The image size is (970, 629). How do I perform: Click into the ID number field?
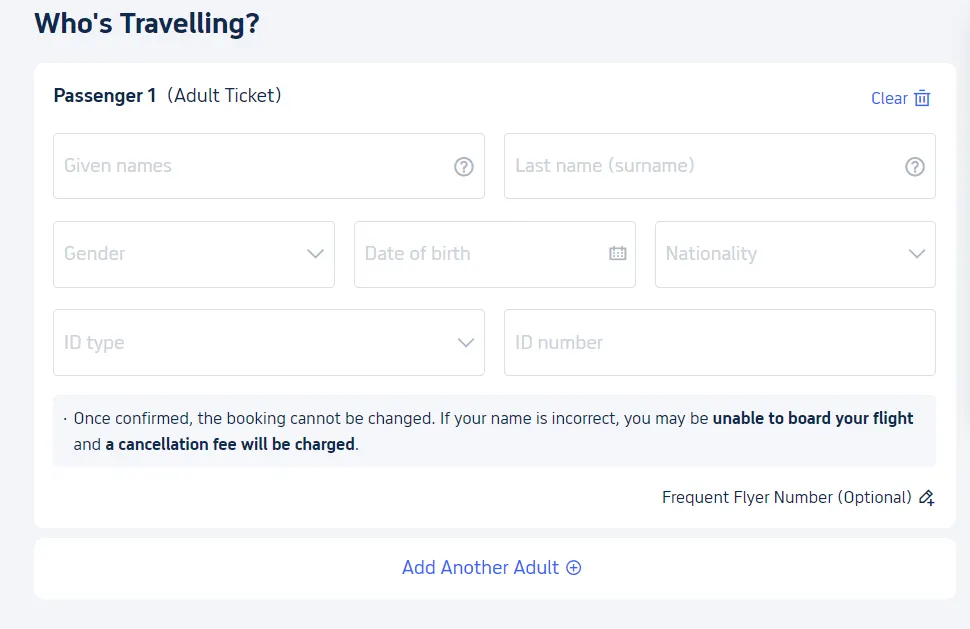(719, 343)
